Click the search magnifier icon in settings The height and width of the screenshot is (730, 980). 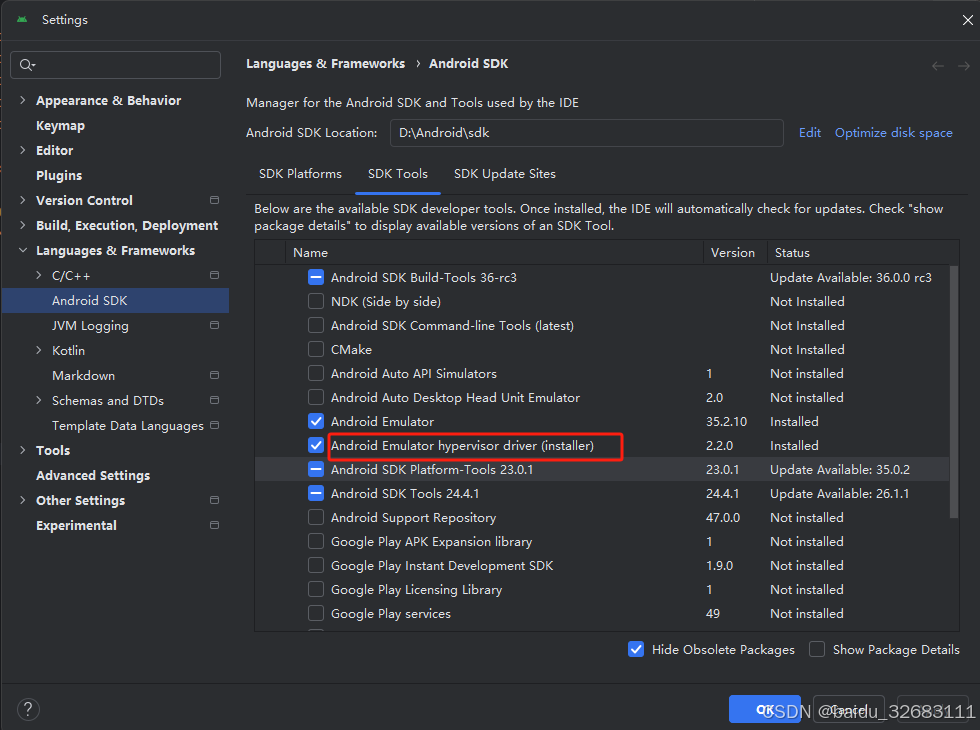26,65
